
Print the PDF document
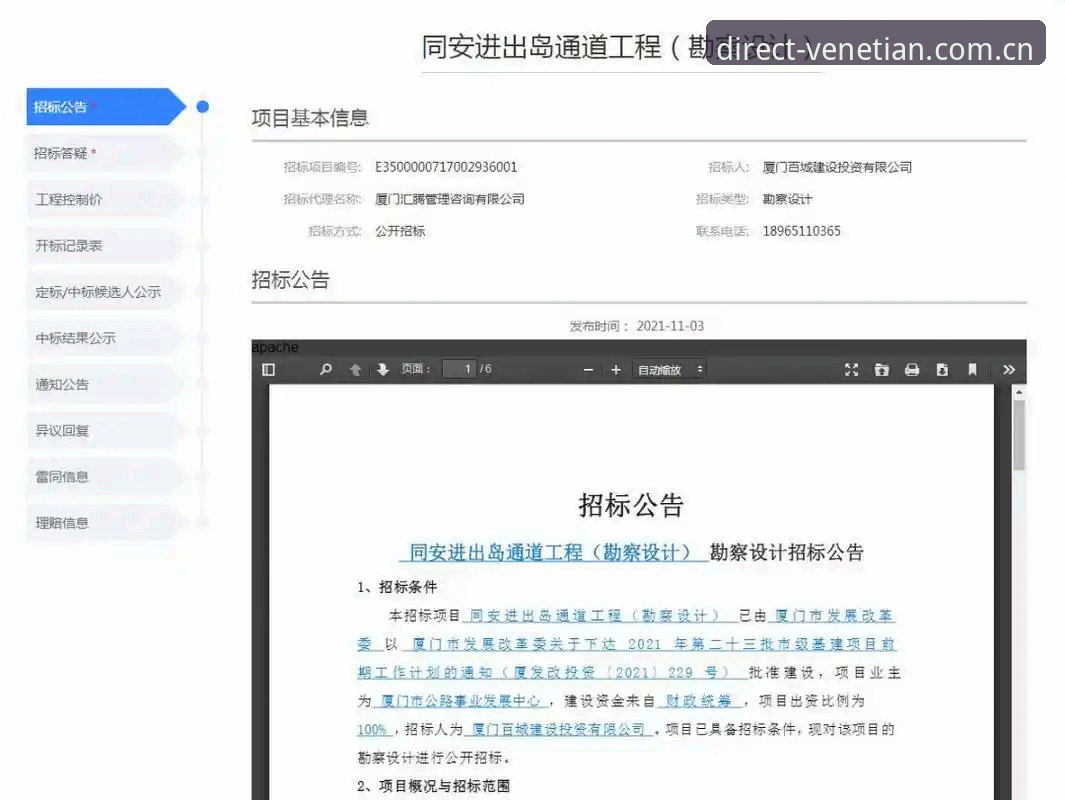[911, 369]
